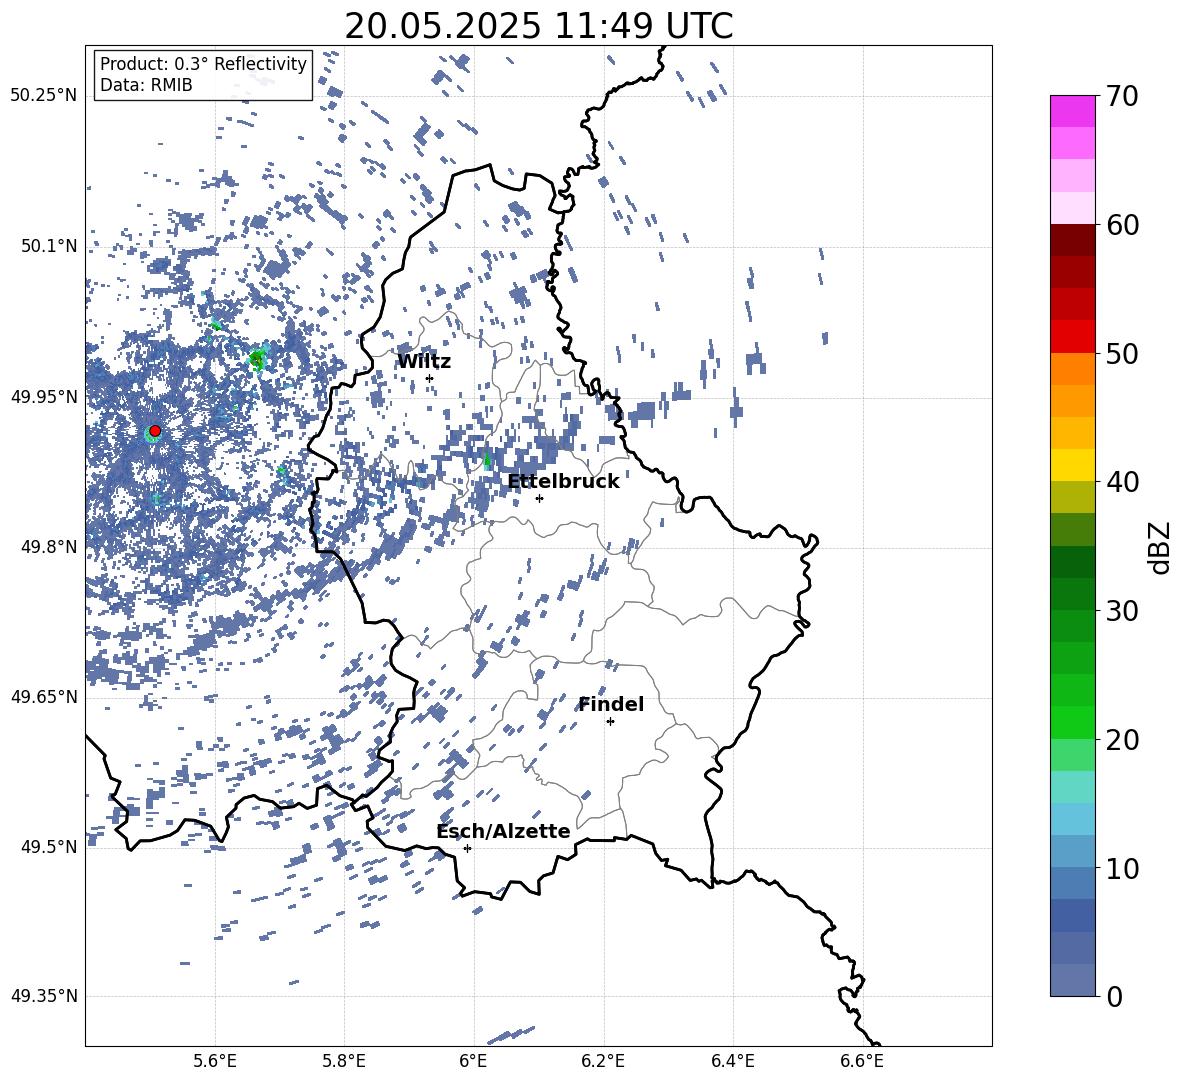Click the 6.2°E longitude tick label

point(603,1061)
